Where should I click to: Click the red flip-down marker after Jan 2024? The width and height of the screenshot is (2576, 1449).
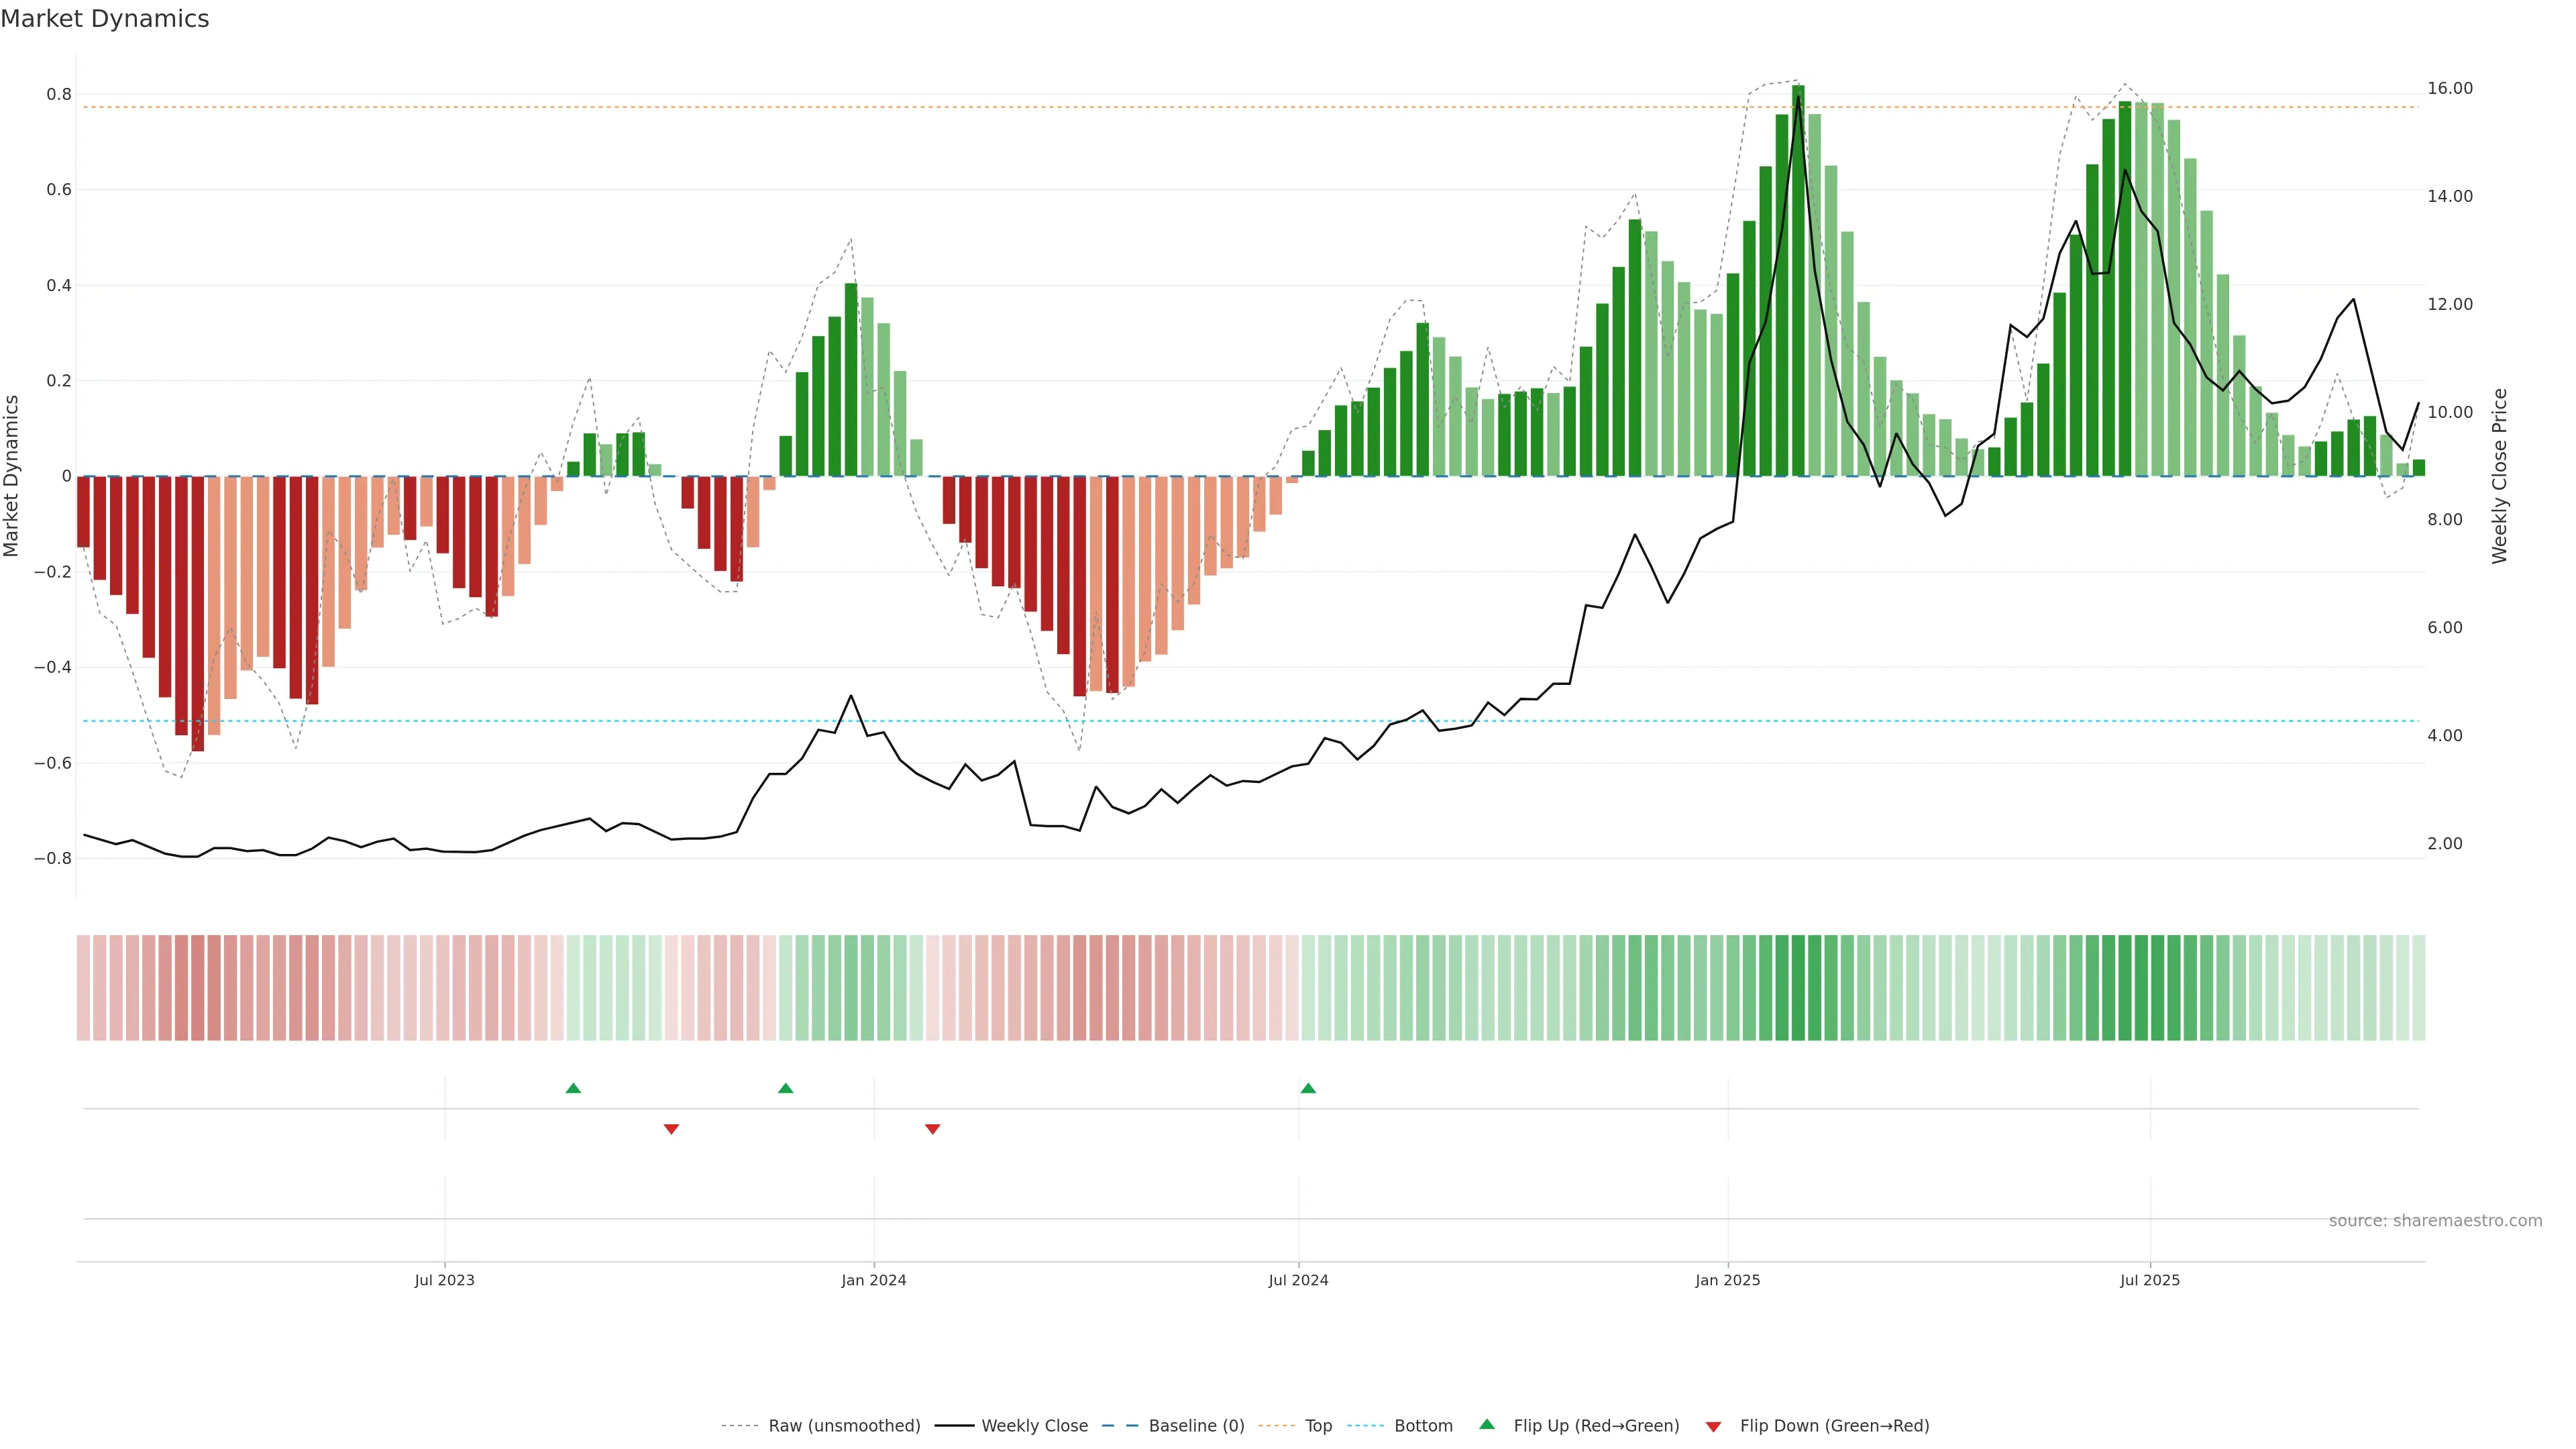click(x=932, y=1129)
